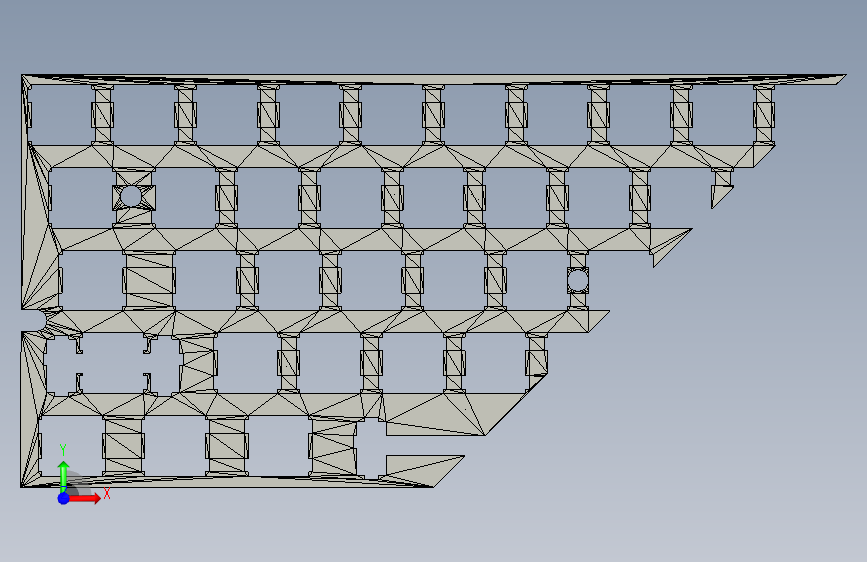
Task: Click the blue Z axis ball on triad
Action: [64, 498]
